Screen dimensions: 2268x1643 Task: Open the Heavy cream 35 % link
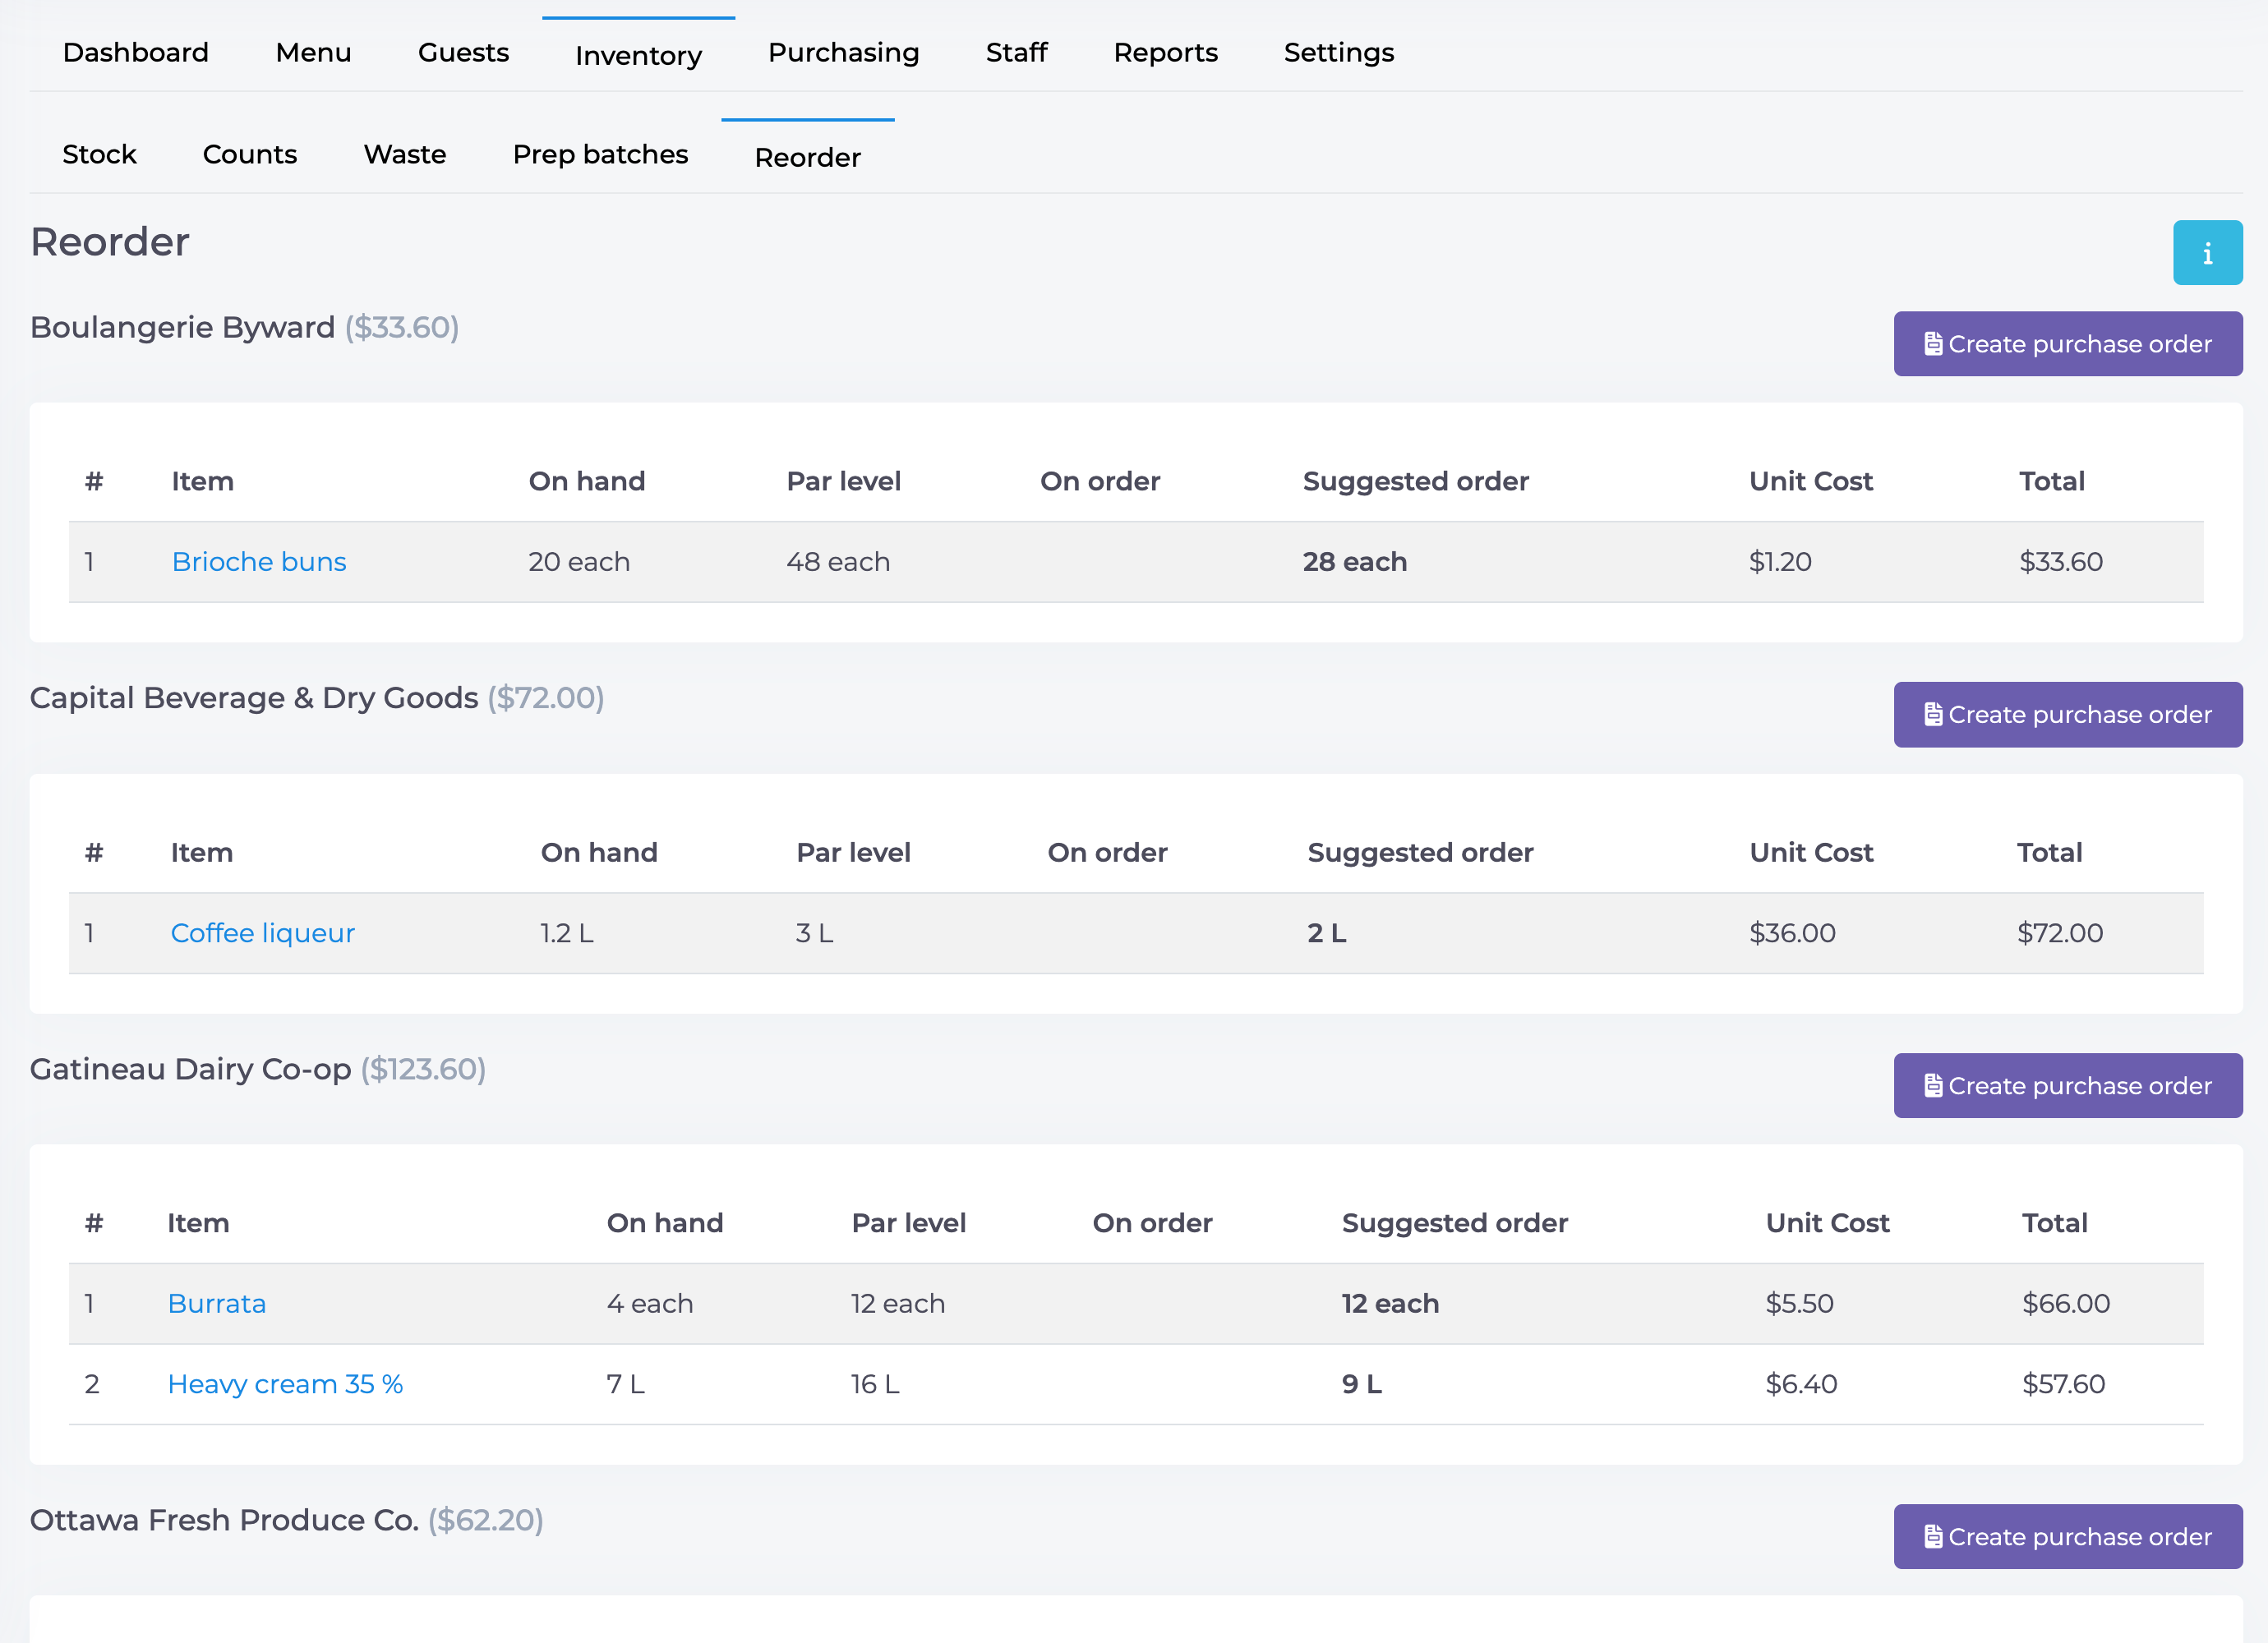pyautogui.click(x=285, y=1384)
